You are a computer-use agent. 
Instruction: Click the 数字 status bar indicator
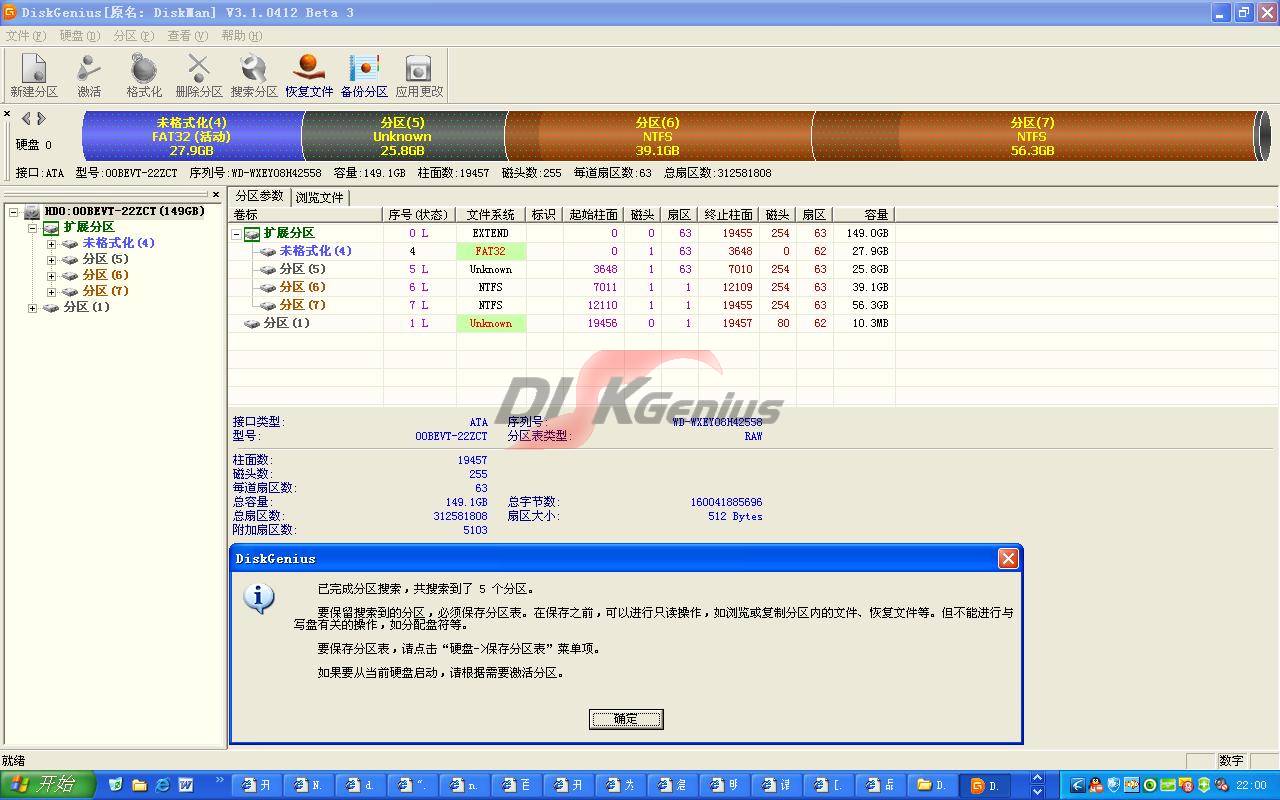click(x=1231, y=760)
